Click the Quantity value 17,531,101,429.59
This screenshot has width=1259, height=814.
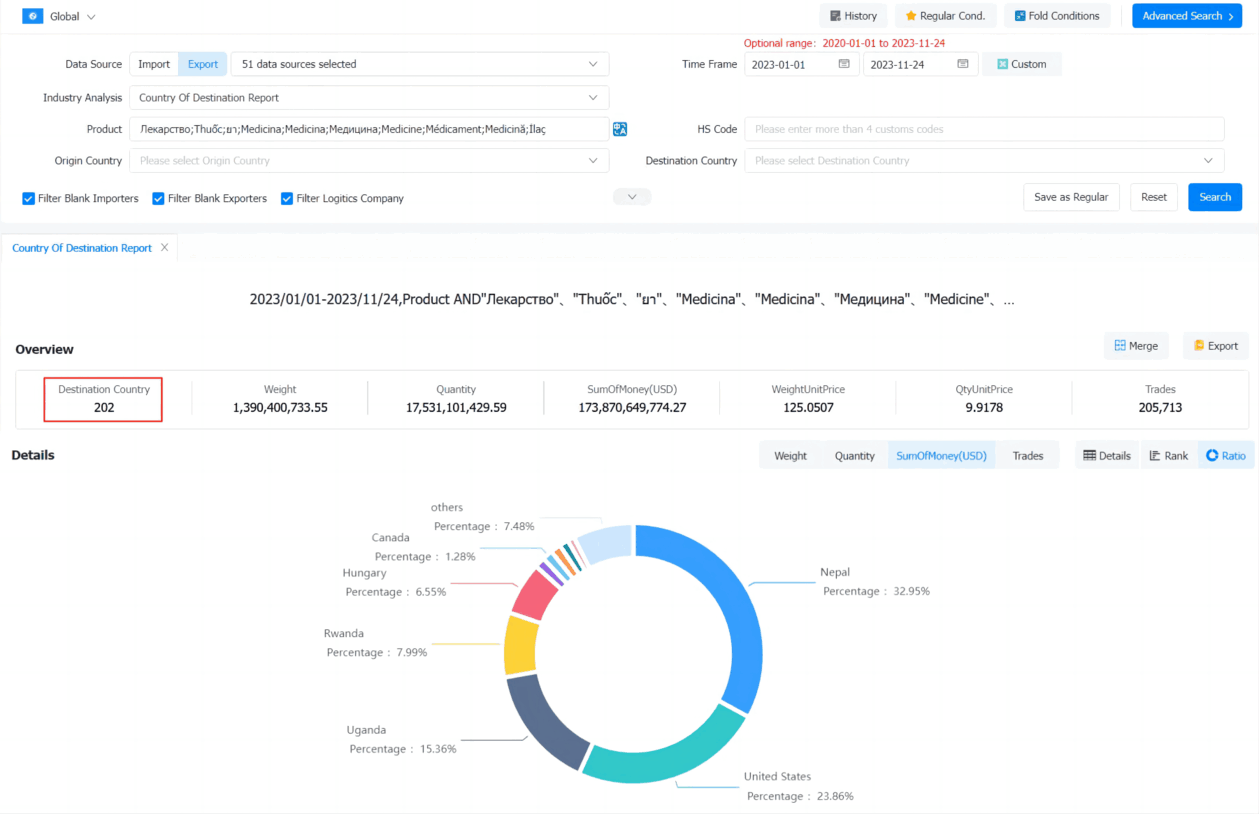[456, 408]
